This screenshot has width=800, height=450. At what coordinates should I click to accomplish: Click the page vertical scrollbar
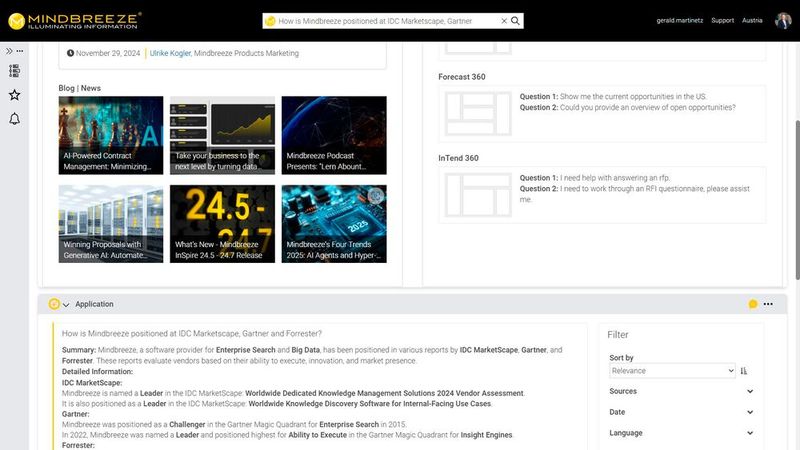(x=797, y=199)
